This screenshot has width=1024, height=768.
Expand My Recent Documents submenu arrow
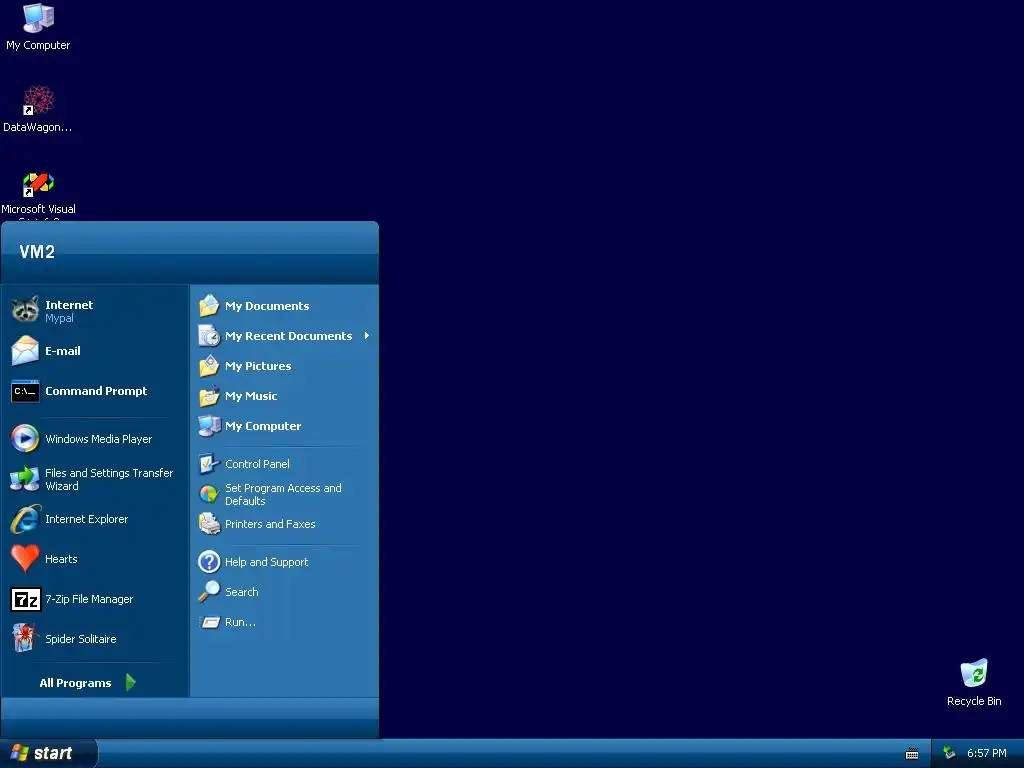click(367, 336)
